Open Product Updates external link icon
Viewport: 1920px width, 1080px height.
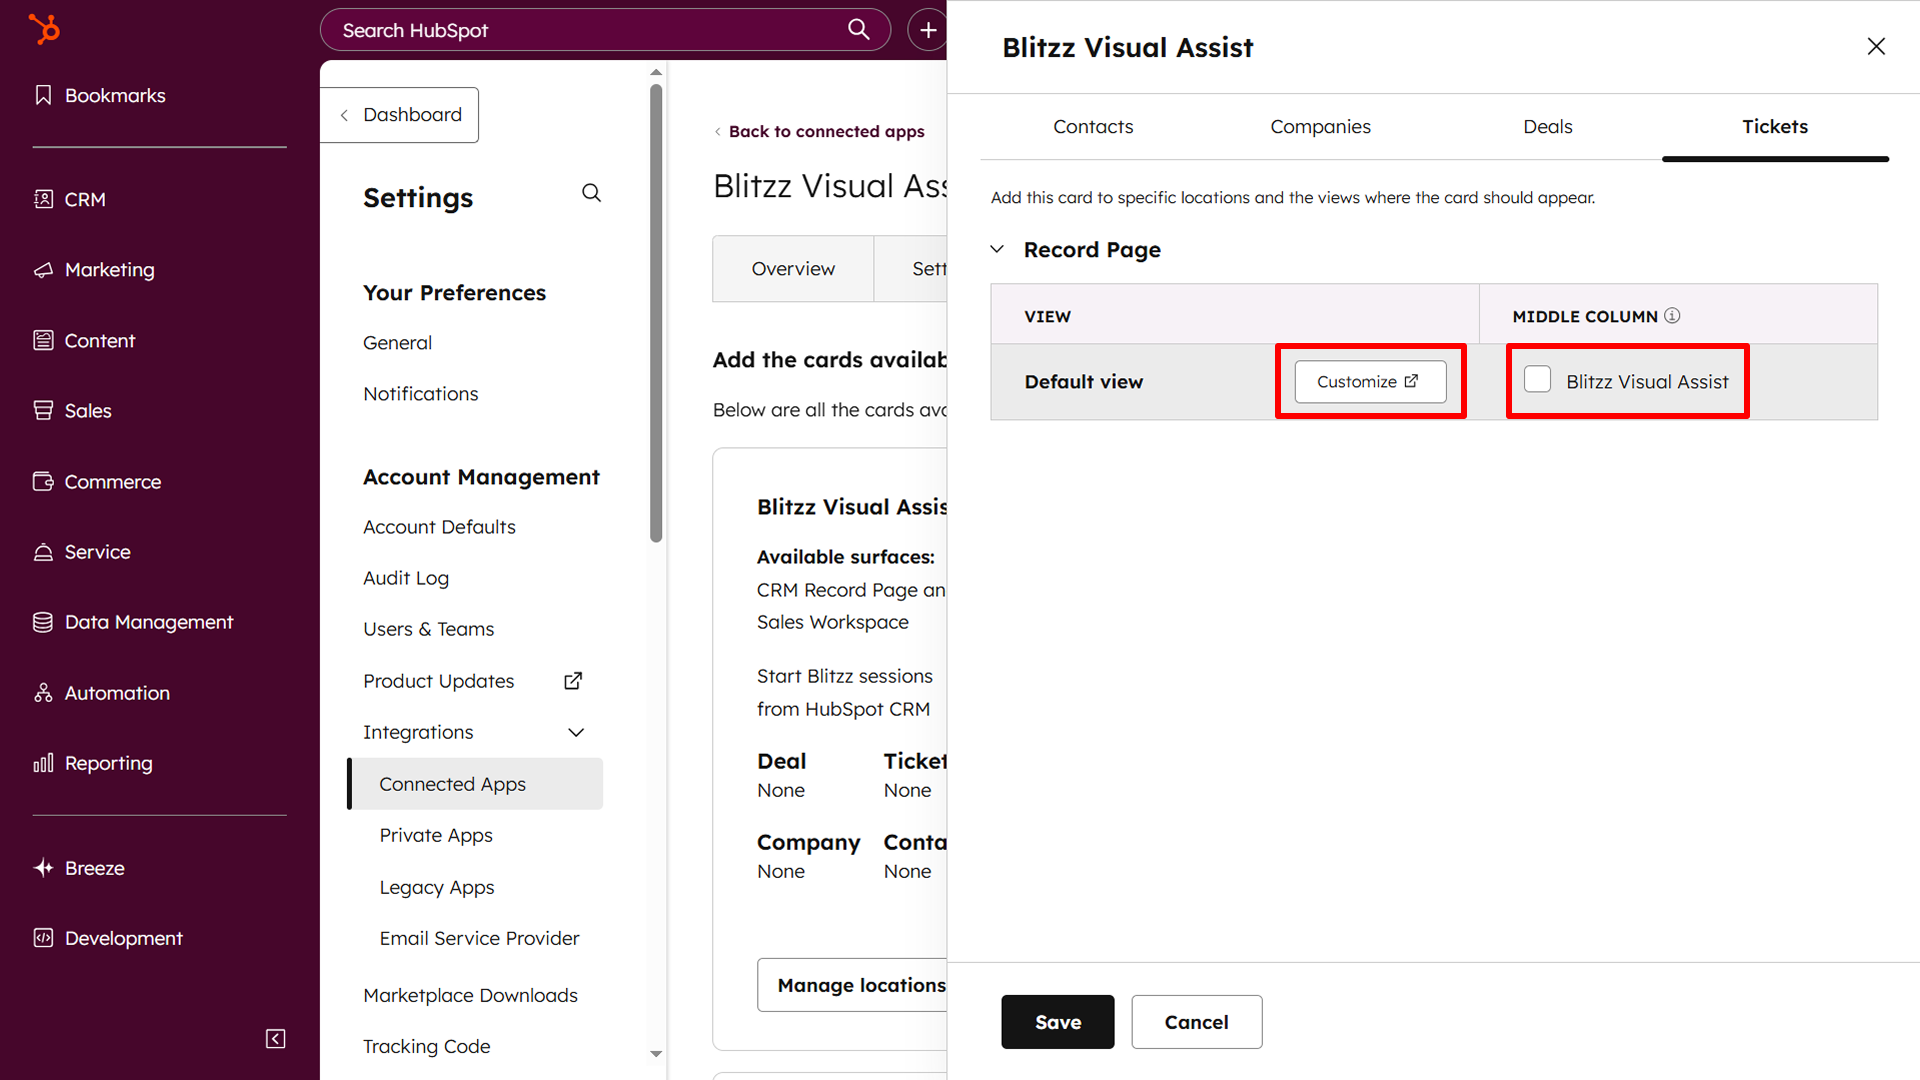click(573, 681)
